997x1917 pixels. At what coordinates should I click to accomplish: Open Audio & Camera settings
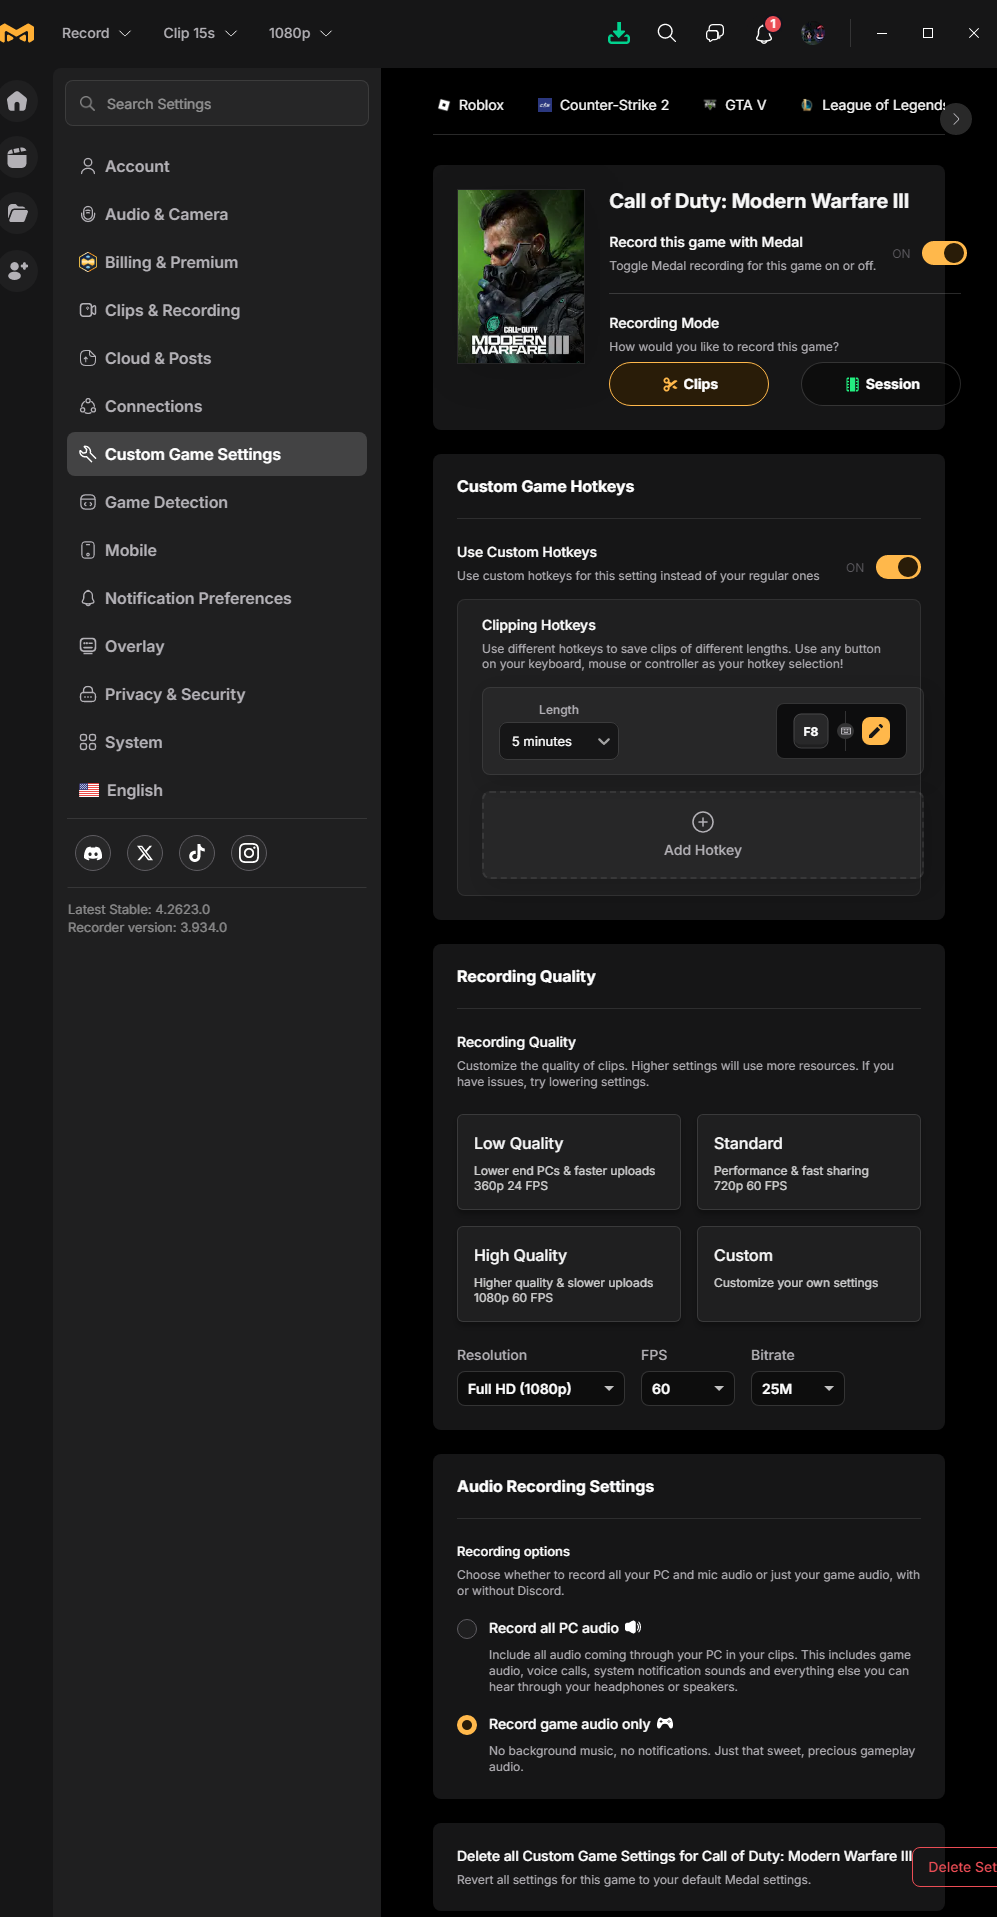217,214
